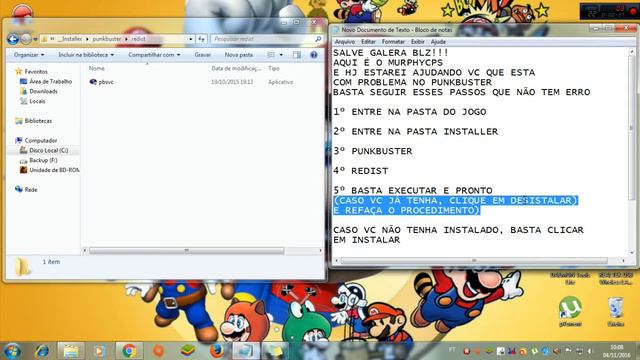Click the magnifier icon in Explorer search box
Viewport: 640px width, 360px height.
318,39
